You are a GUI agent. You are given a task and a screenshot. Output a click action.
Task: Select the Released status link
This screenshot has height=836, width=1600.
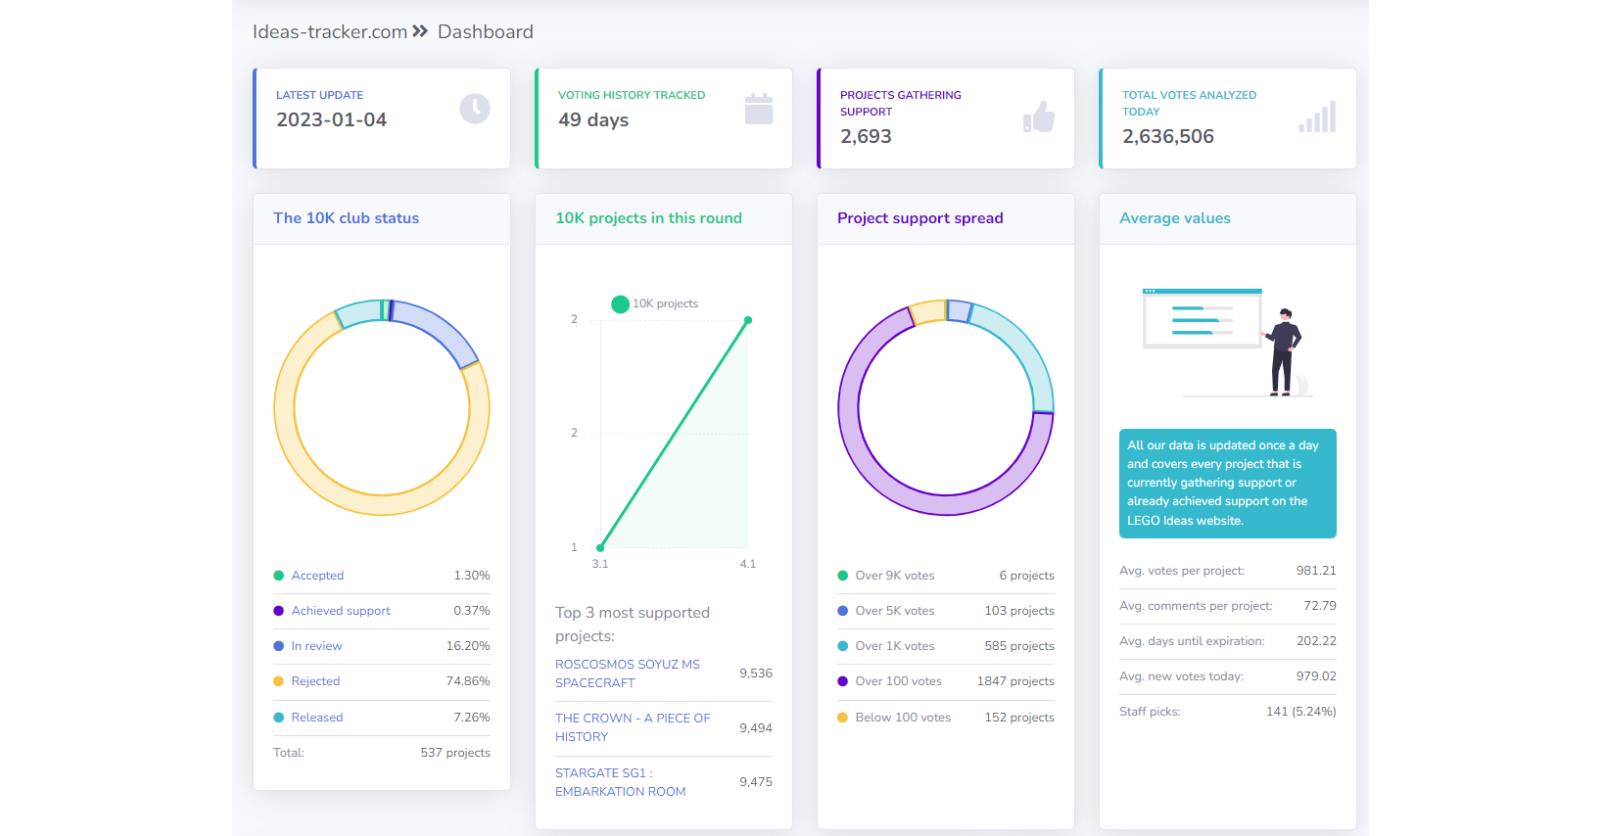(316, 717)
